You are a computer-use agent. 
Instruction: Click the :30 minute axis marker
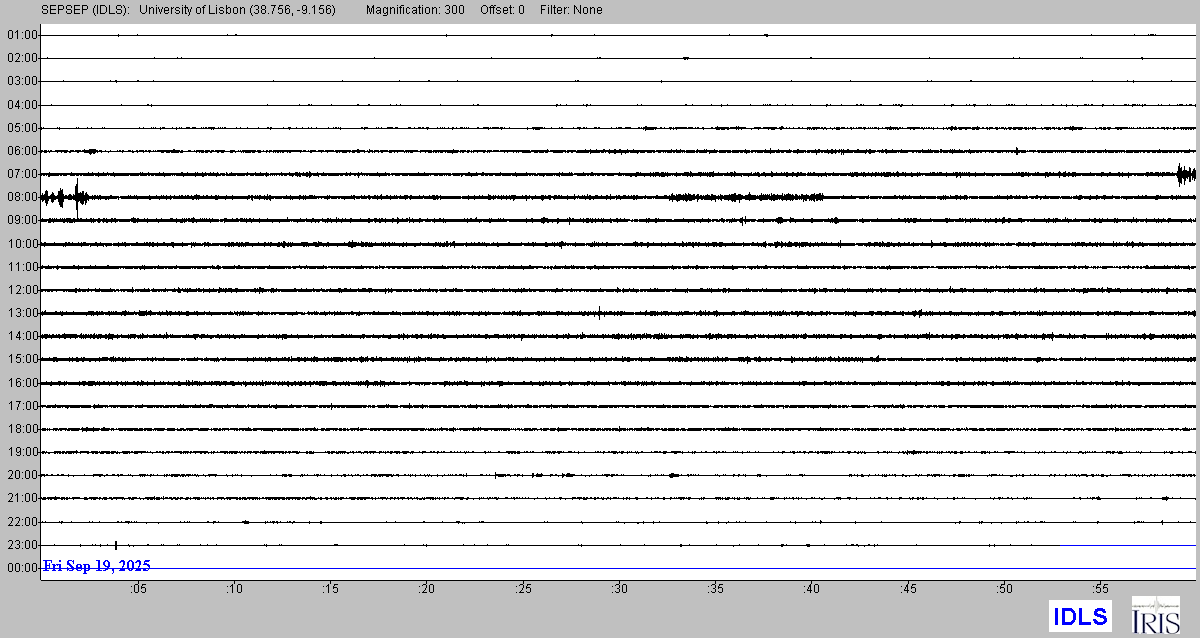[619, 588]
